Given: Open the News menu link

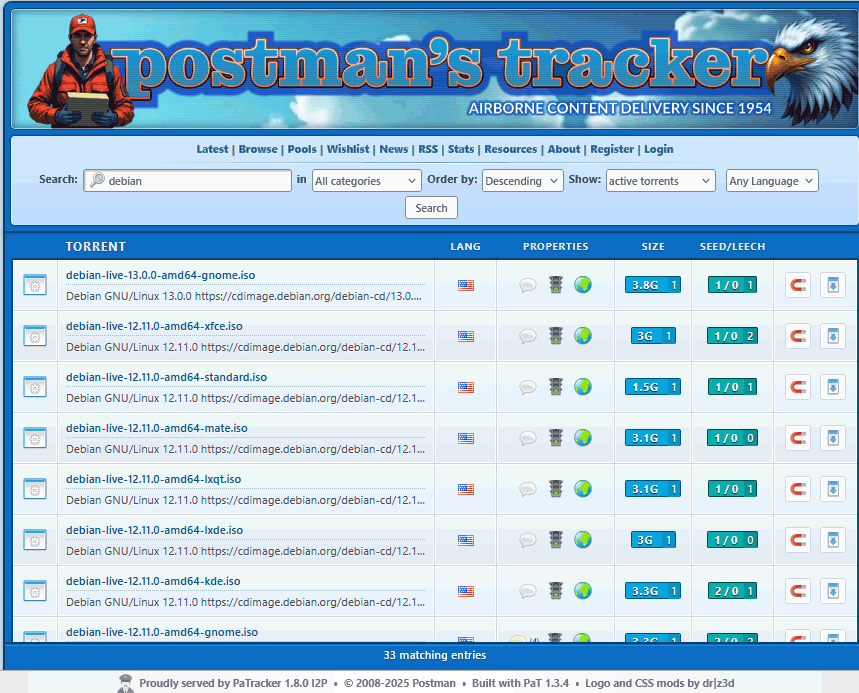Looking at the screenshot, I should point(394,149).
